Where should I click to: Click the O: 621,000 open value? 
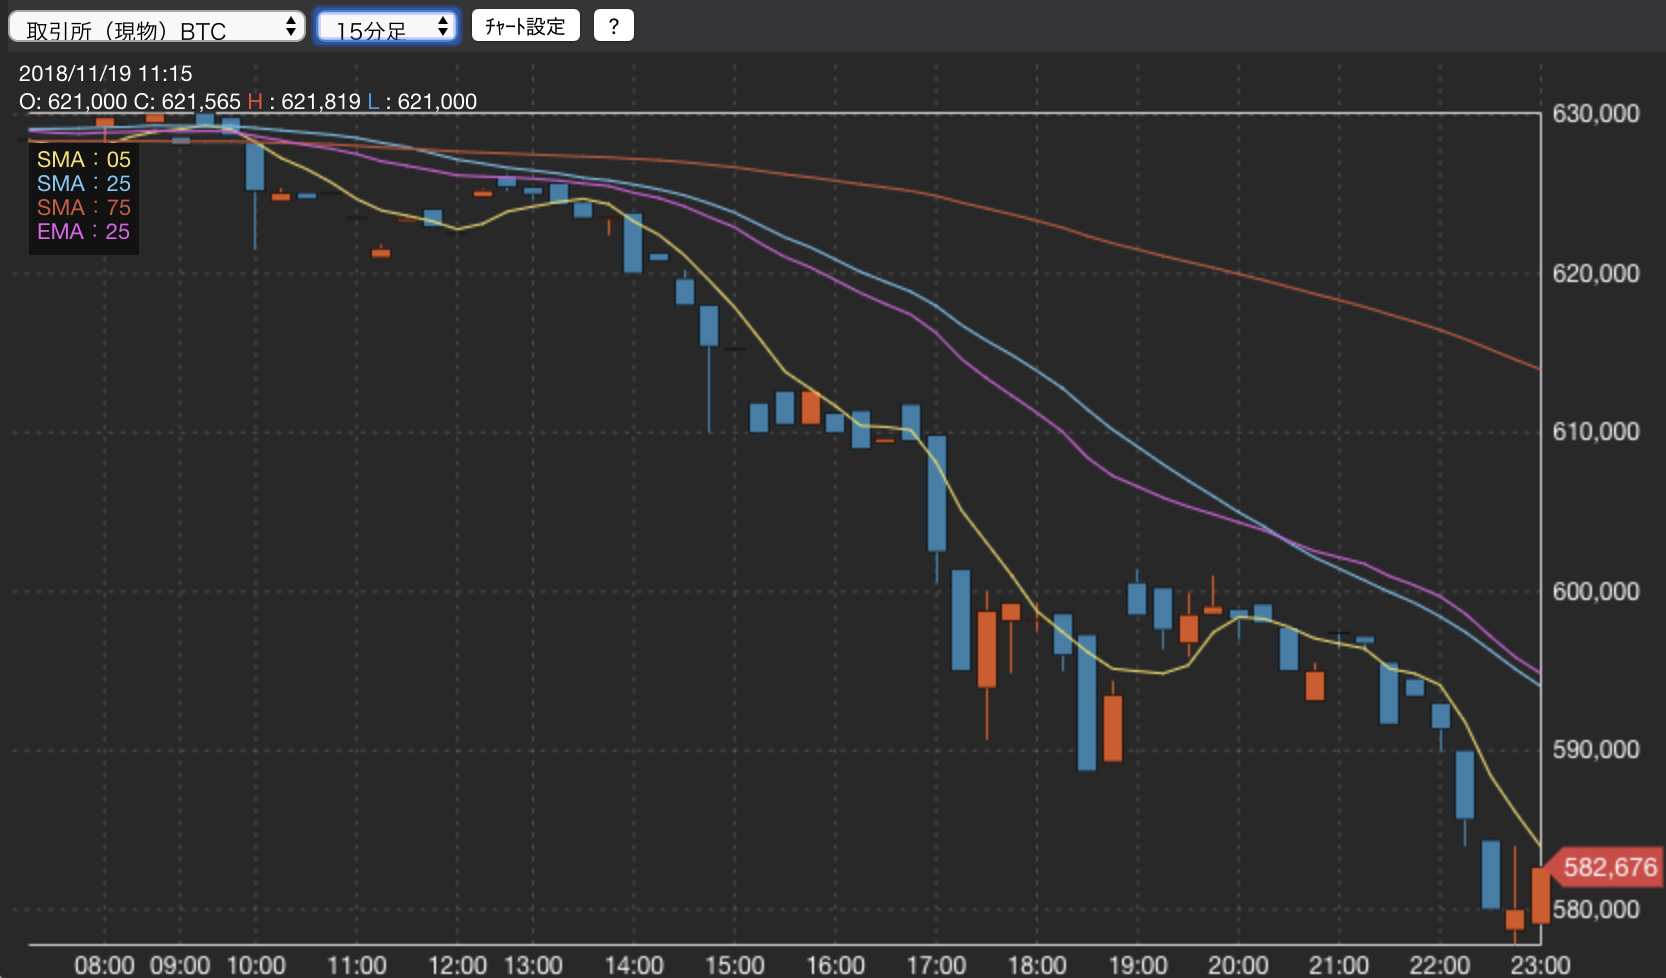(73, 102)
